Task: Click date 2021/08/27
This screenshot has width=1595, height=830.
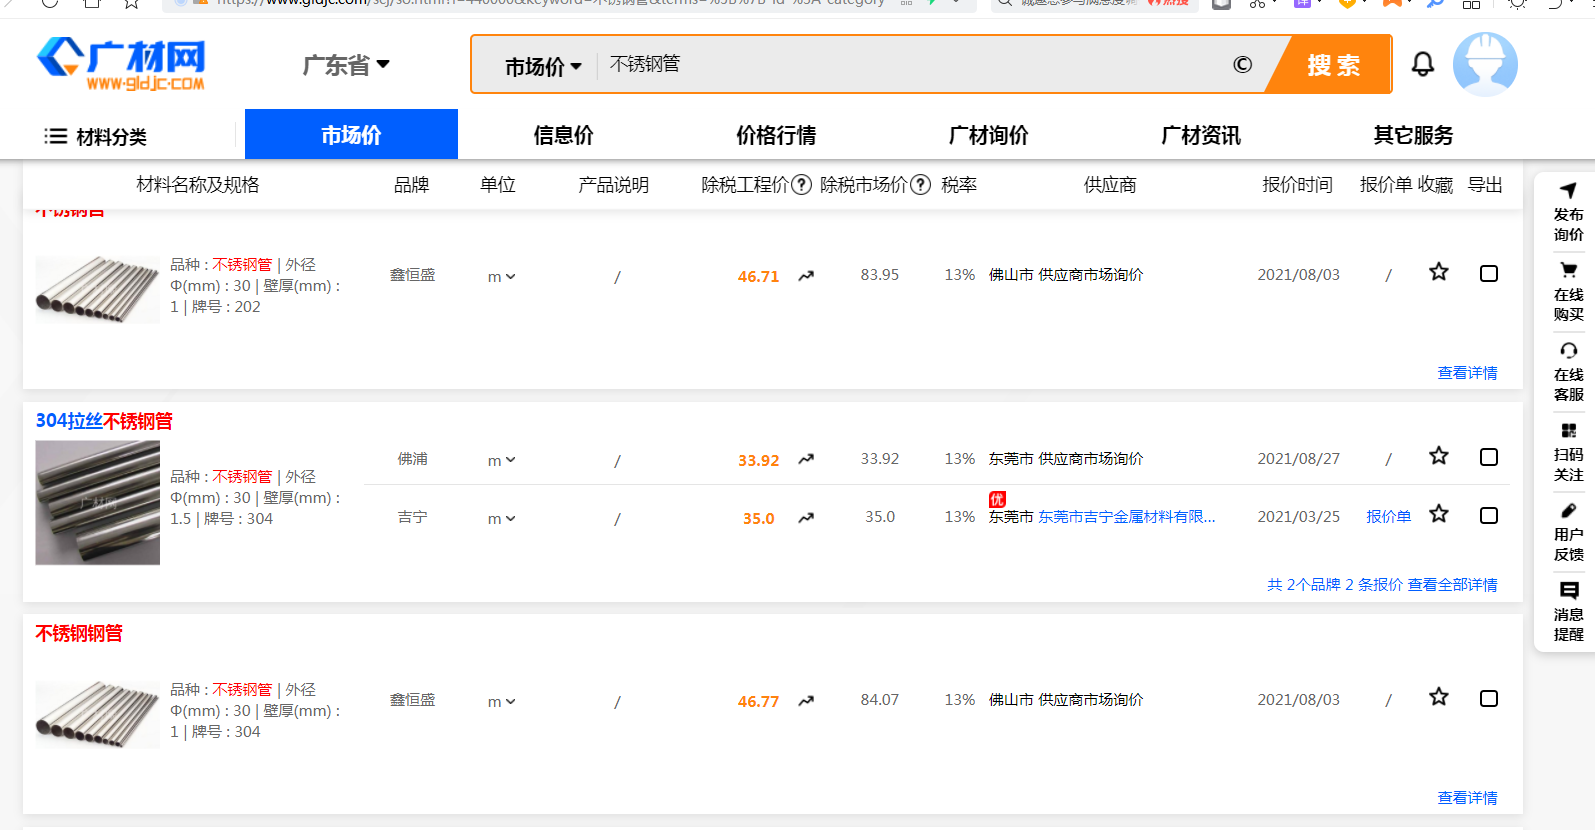Action: click(1298, 459)
